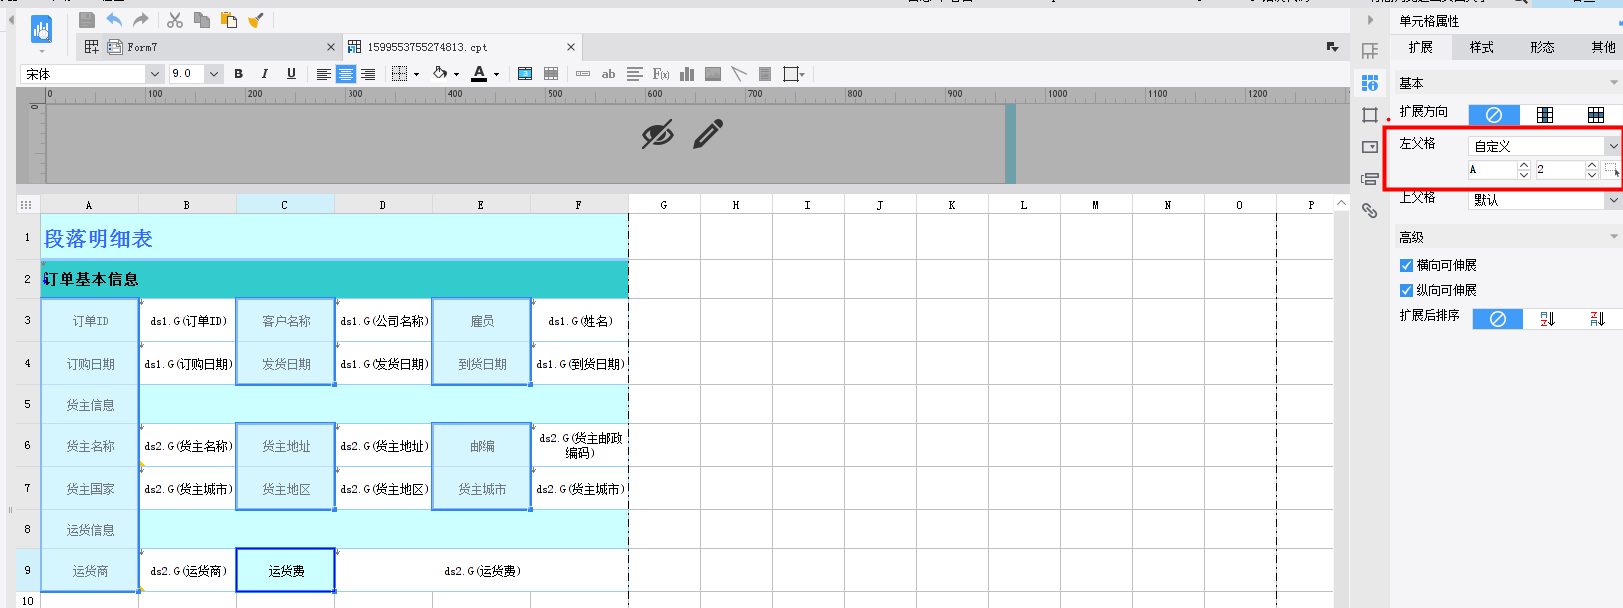Collapse the right properties panel arrow
The width and height of the screenshot is (1623, 608).
pos(1370,20)
